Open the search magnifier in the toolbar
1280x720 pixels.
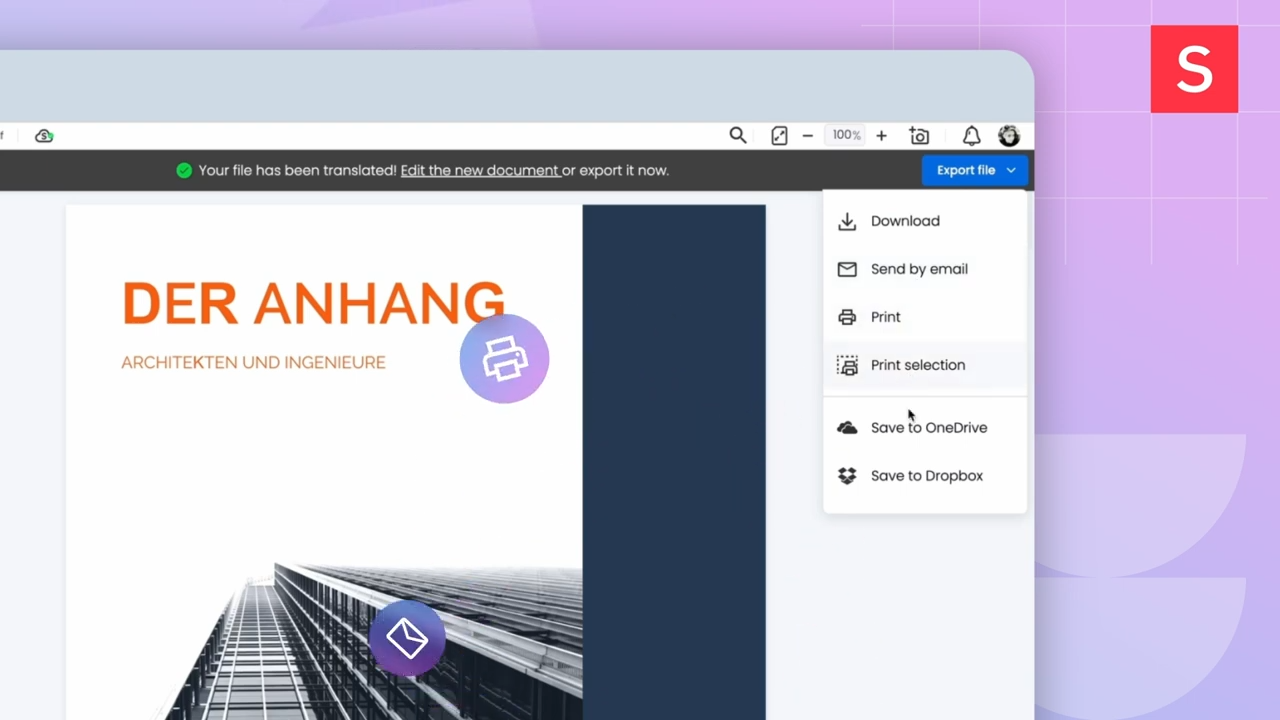click(x=738, y=136)
